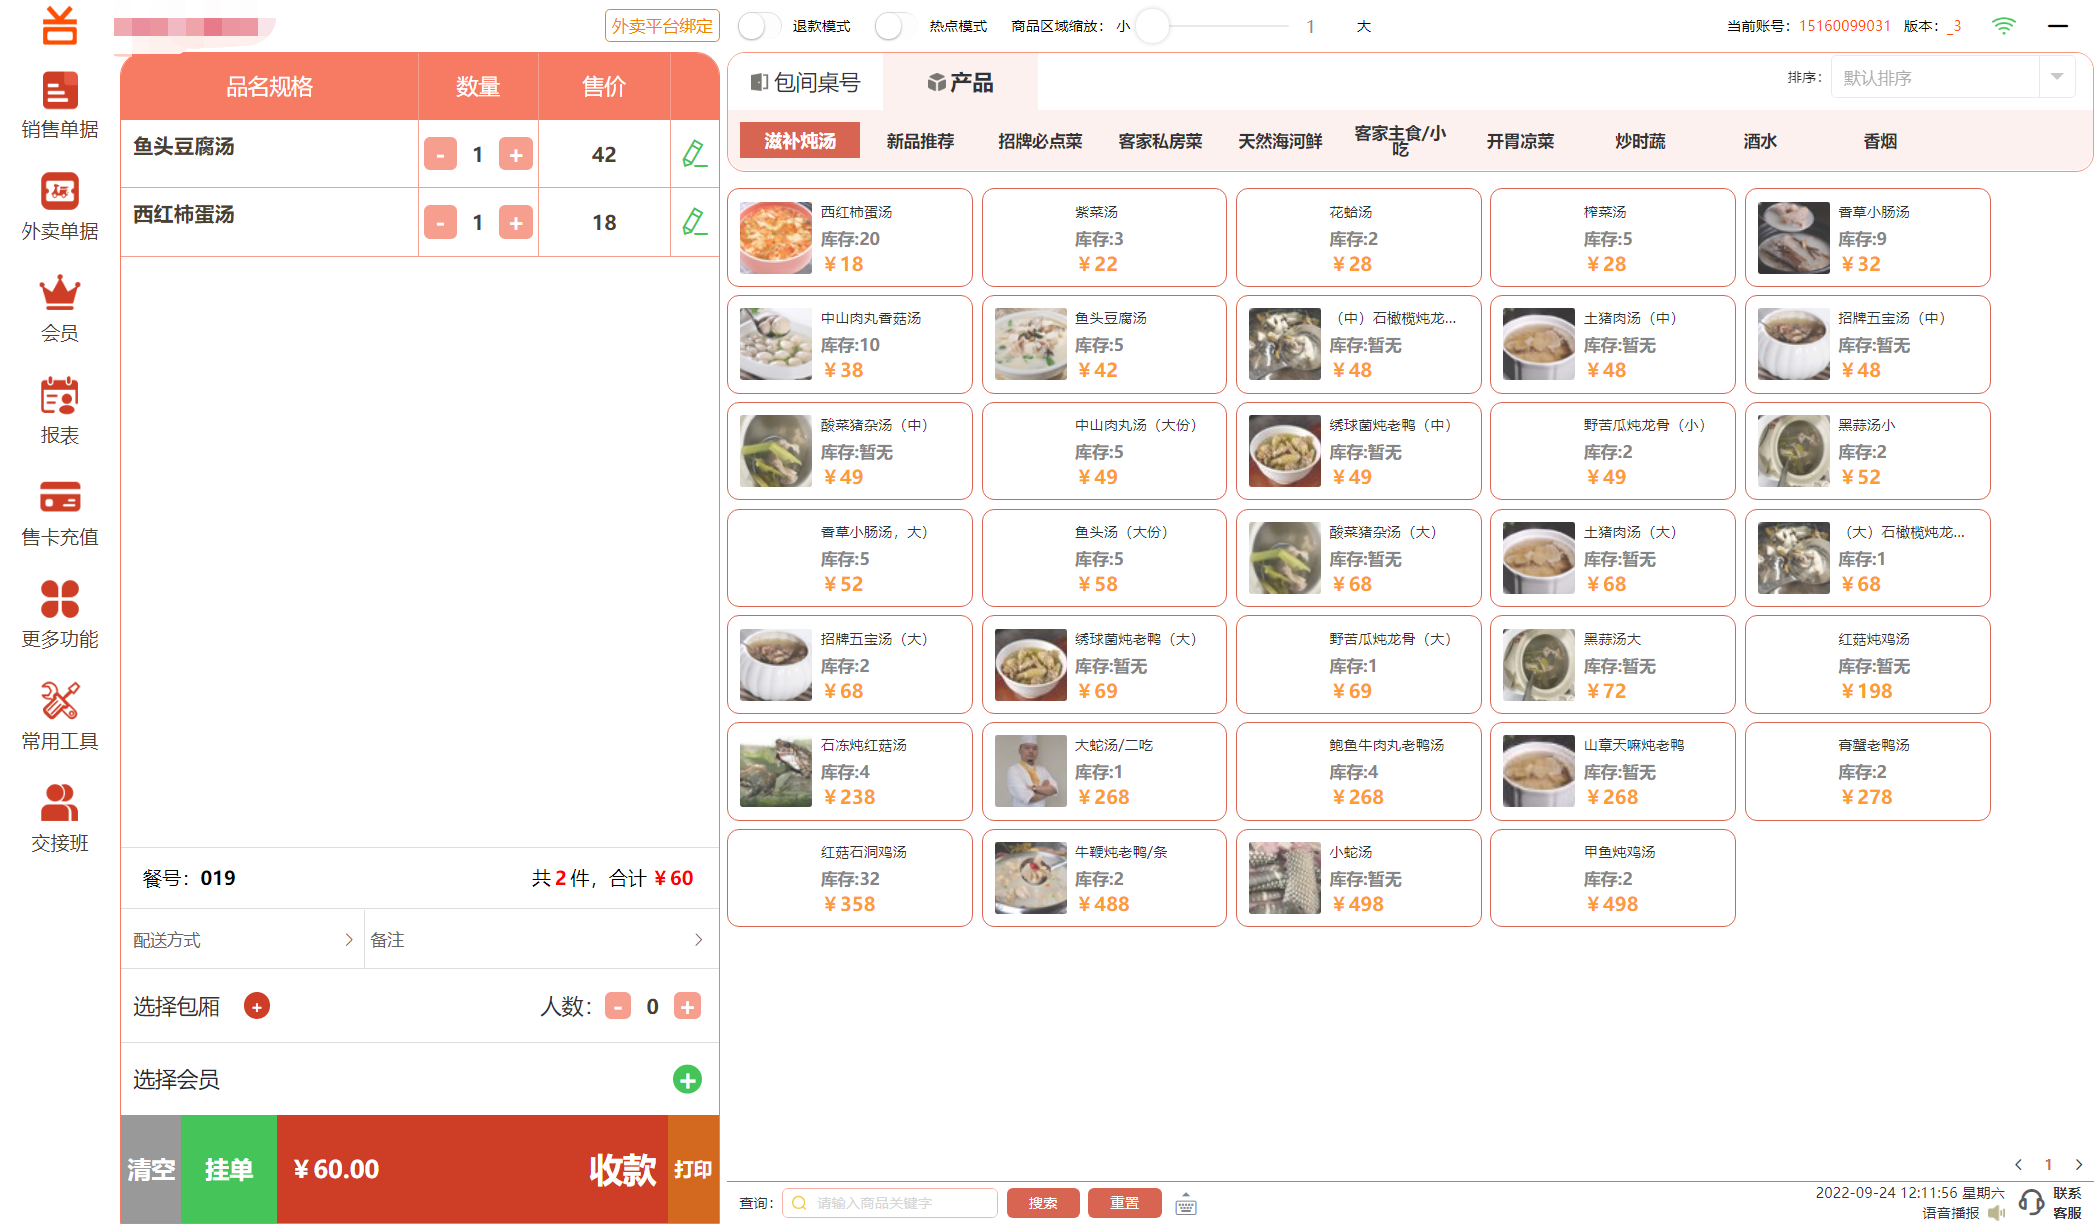Open the on-screen keyboard icon beside 重置
This screenshot has height=1224, width=2094.
[x=1186, y=1204]
